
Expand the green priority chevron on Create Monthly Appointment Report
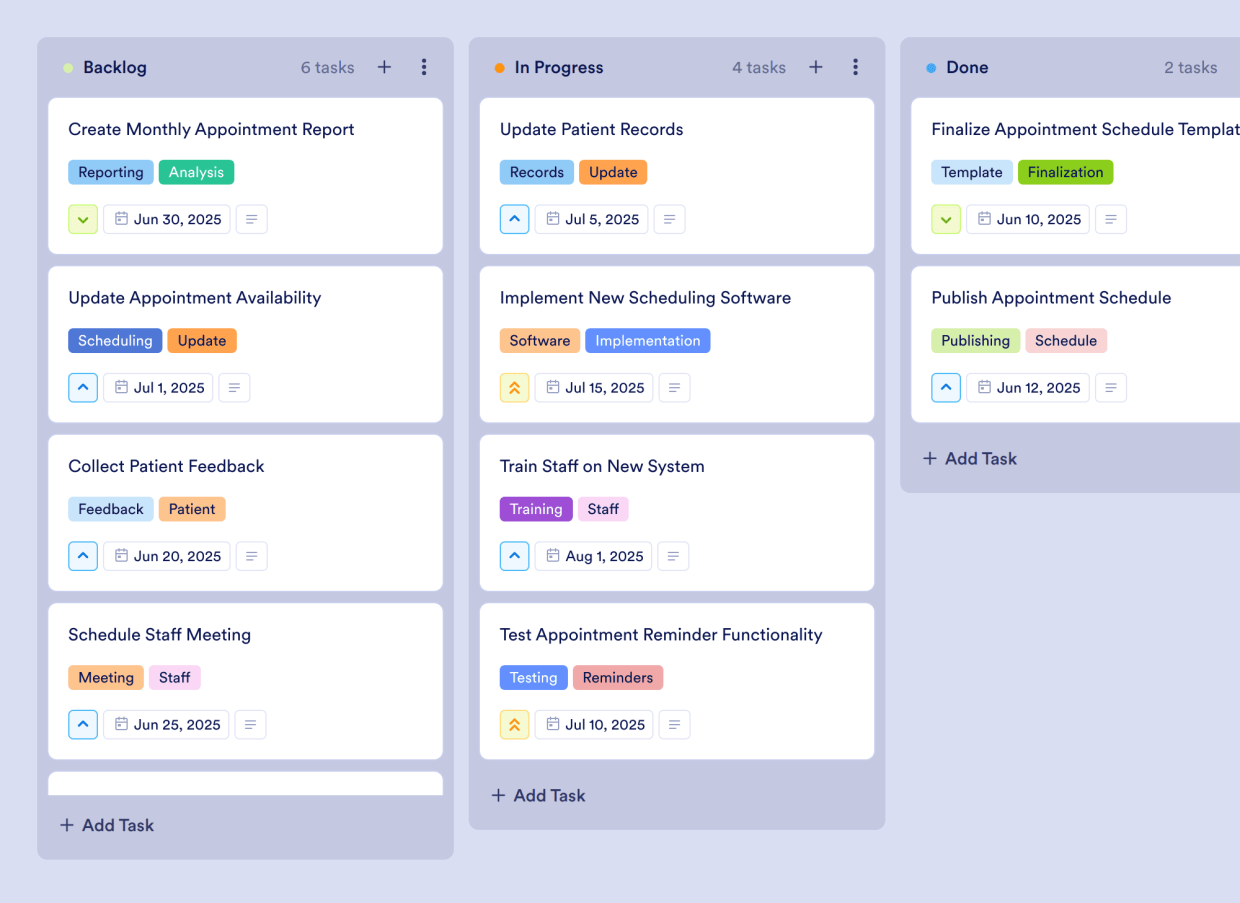click(x=83, y=219)
